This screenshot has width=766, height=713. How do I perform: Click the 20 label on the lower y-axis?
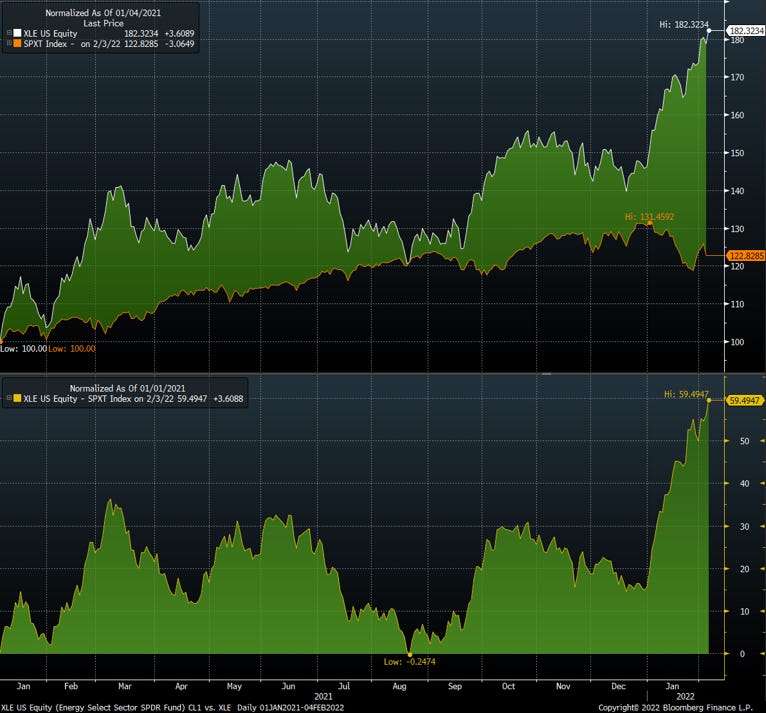pyautogui.click(x=744, y=569)
